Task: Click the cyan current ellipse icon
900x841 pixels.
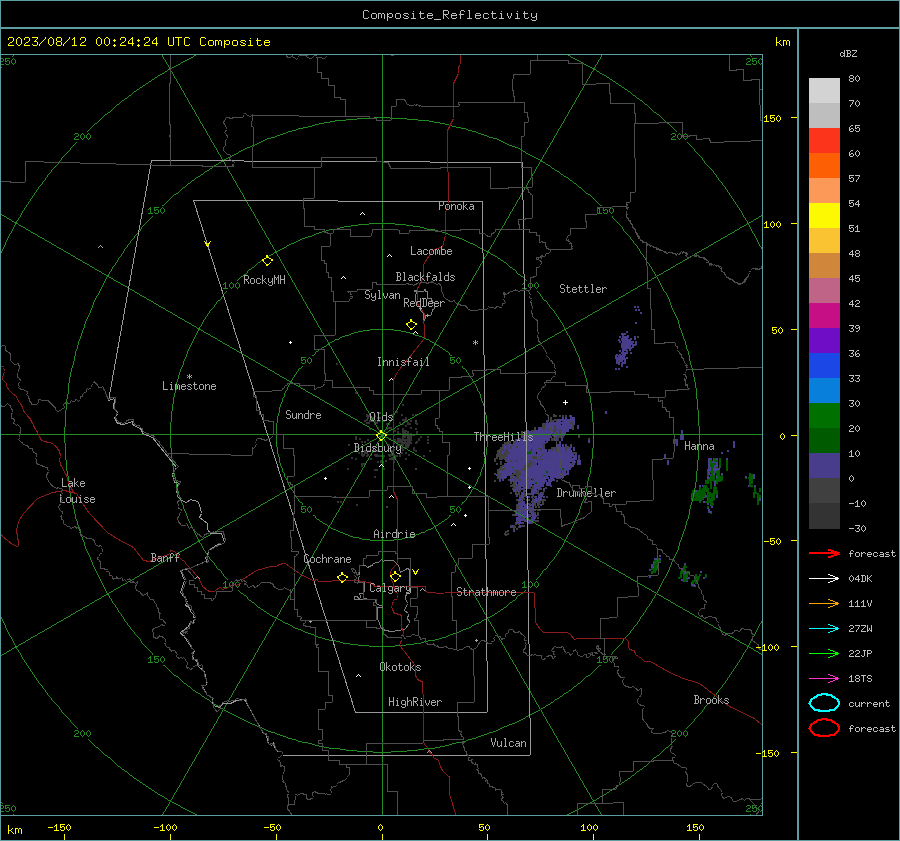Action: tap(824, 703)
